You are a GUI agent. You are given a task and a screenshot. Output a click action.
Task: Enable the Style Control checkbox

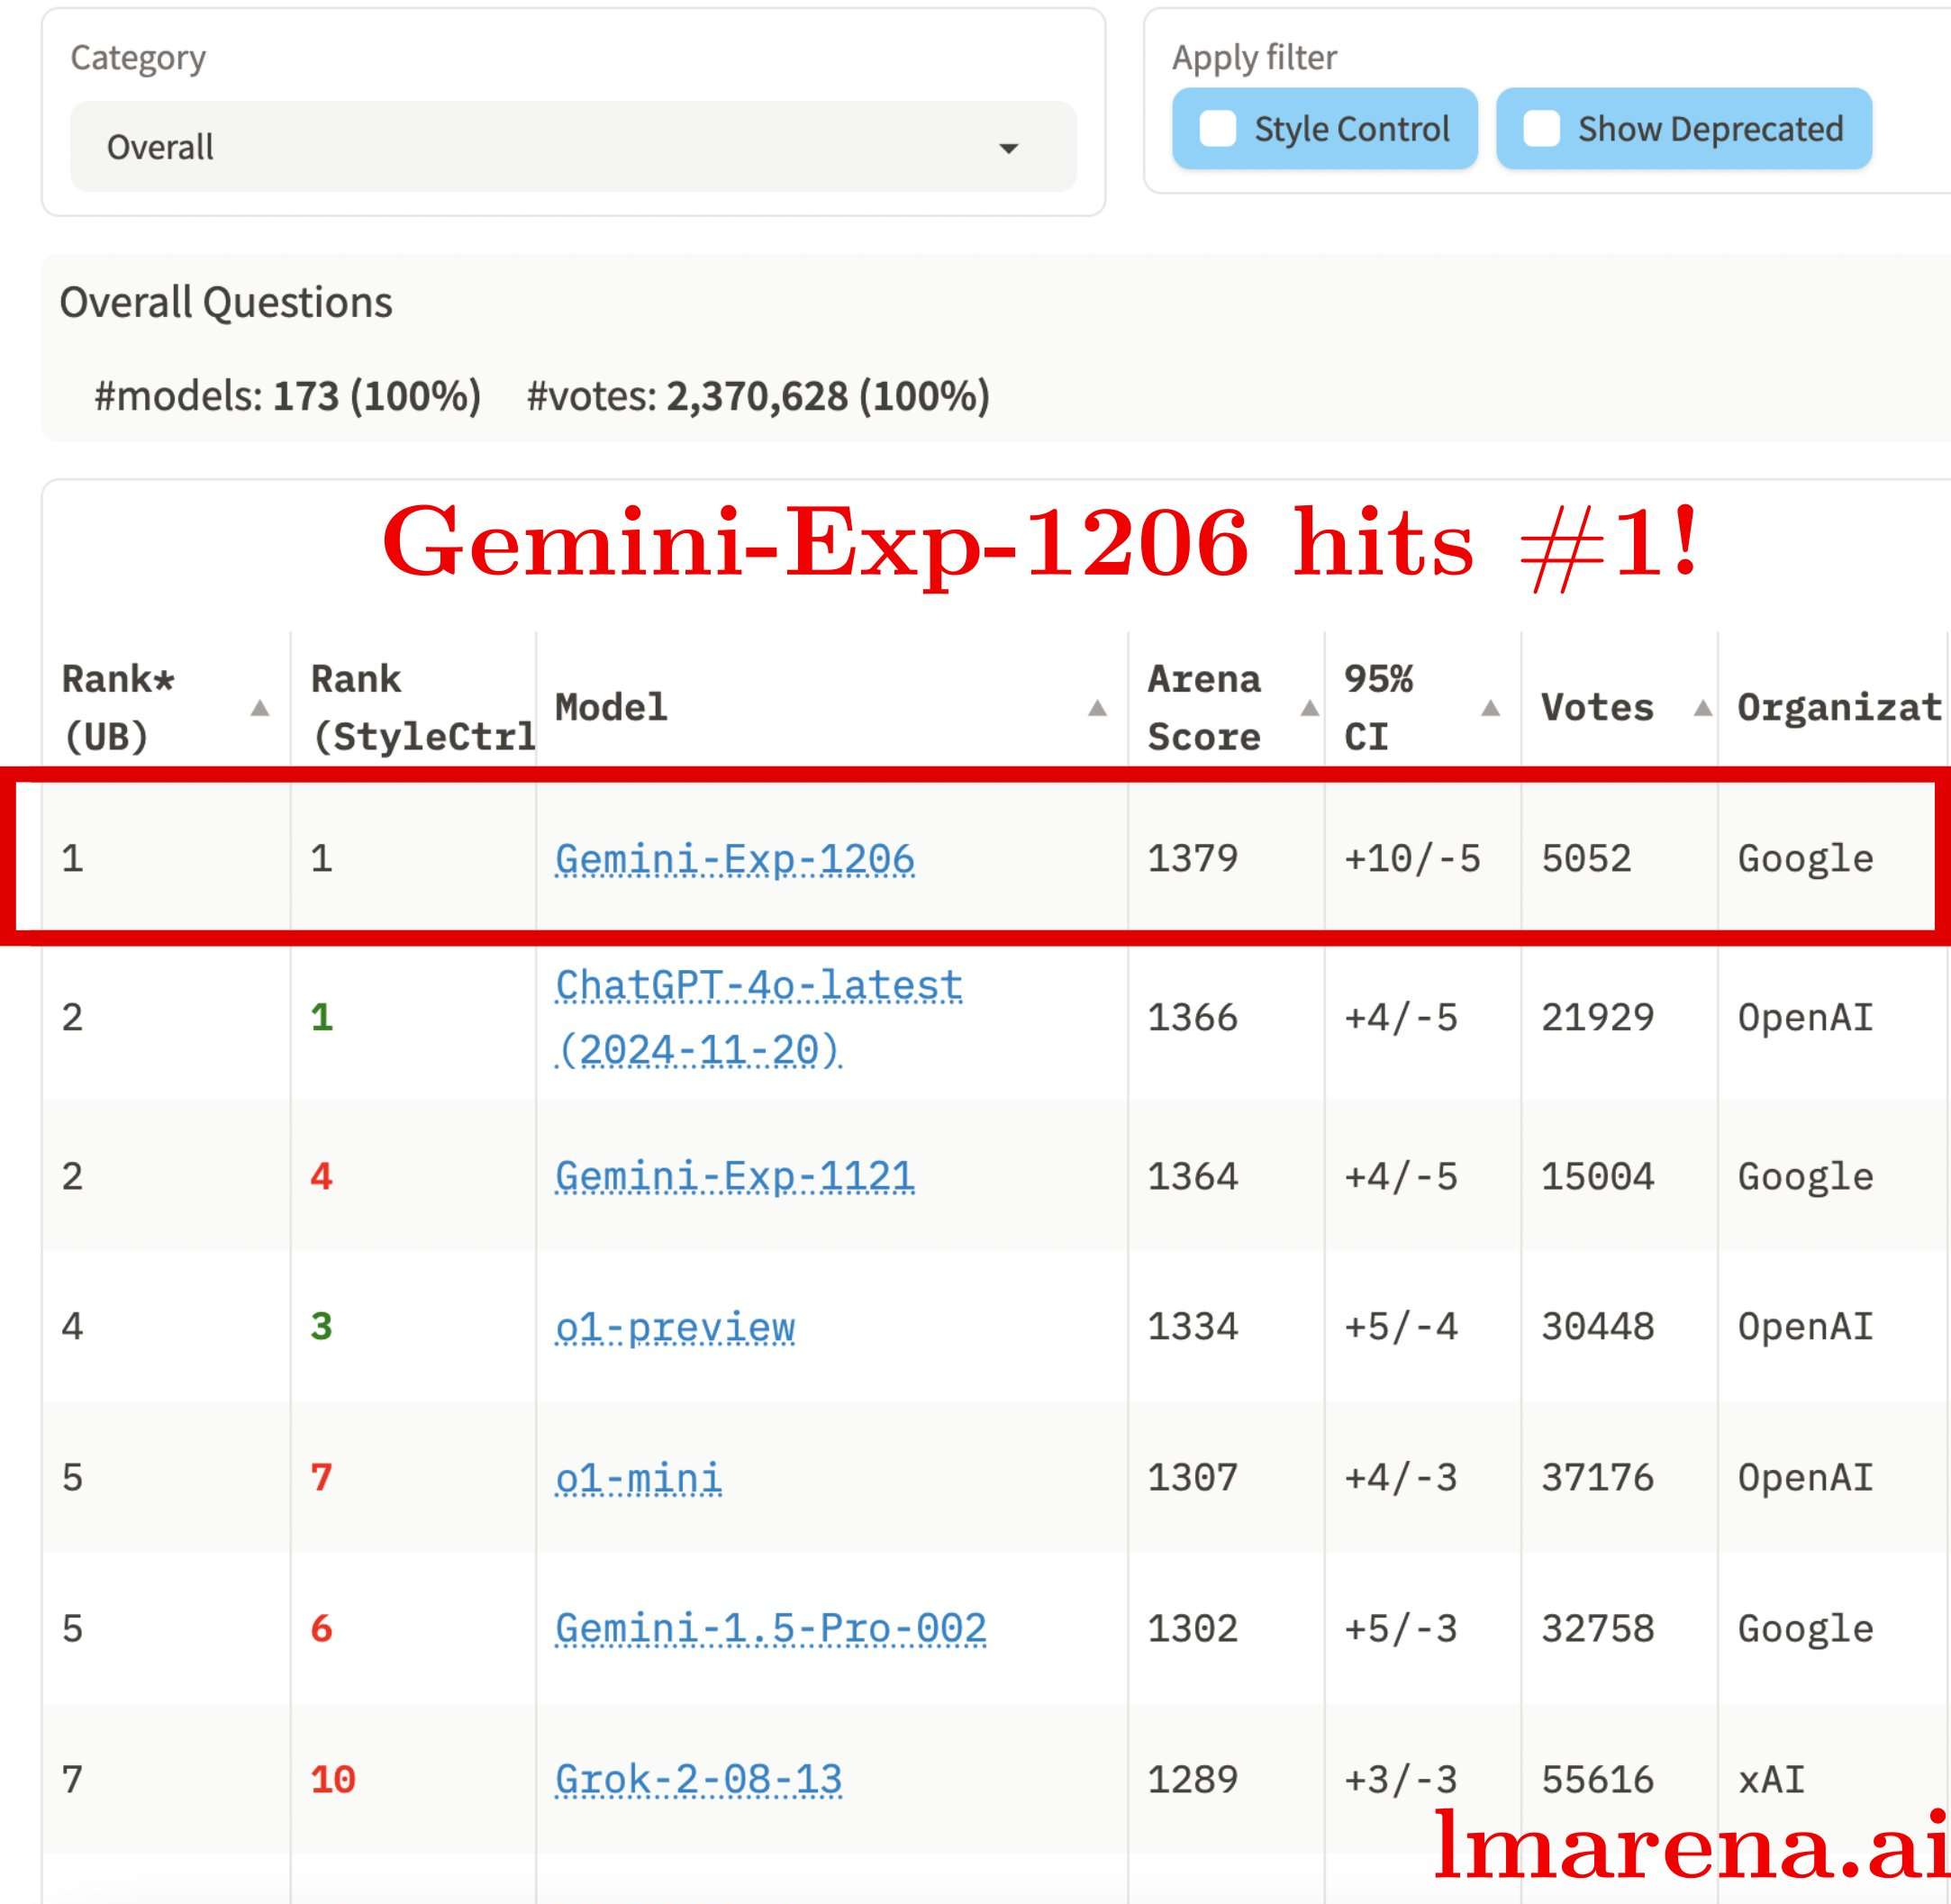coord(1217,128)
